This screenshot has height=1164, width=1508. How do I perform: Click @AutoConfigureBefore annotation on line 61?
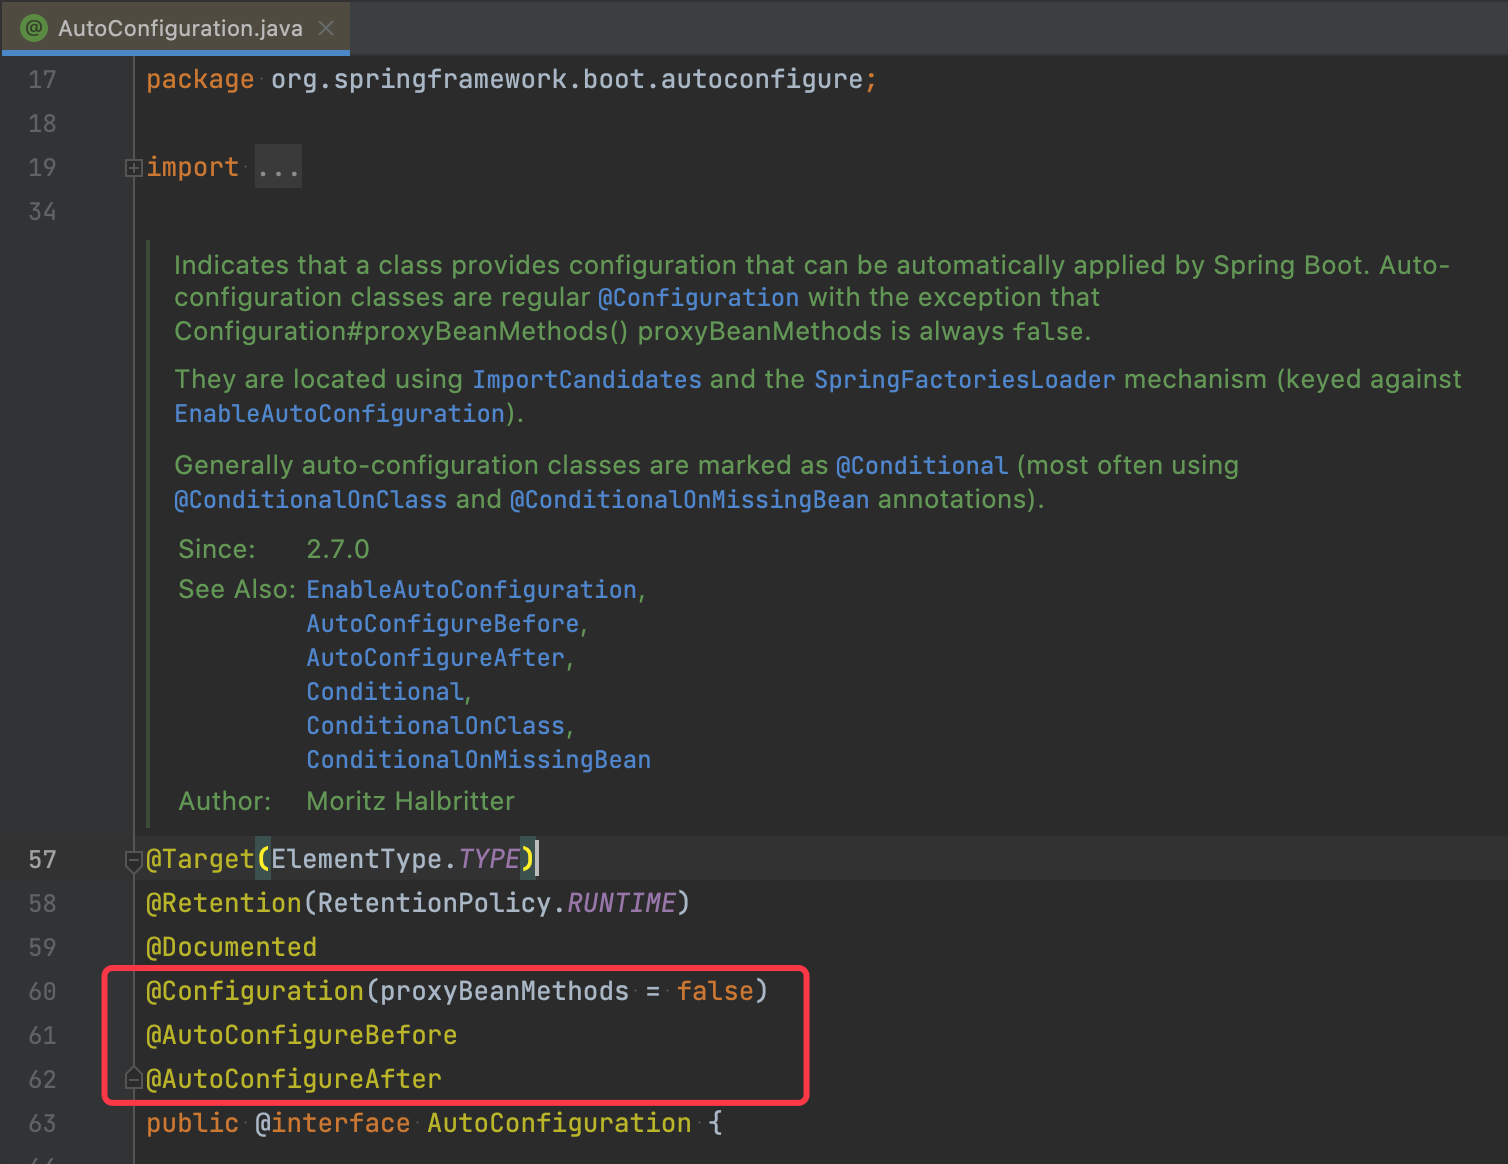click(301, 1035)
